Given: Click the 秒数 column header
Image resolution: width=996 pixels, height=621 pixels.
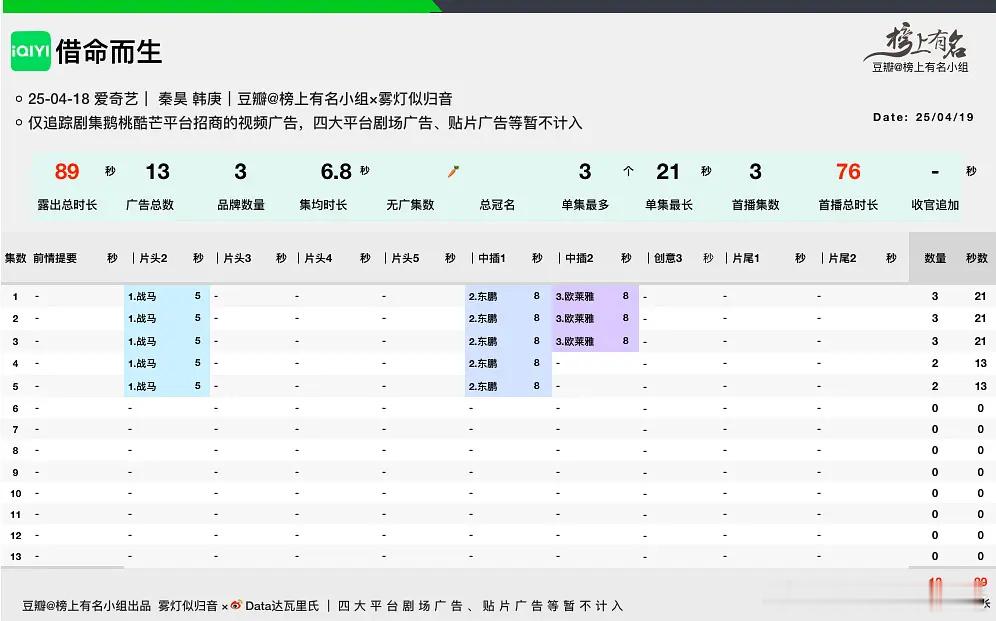Looking at the screenshot, I should 976,258.
